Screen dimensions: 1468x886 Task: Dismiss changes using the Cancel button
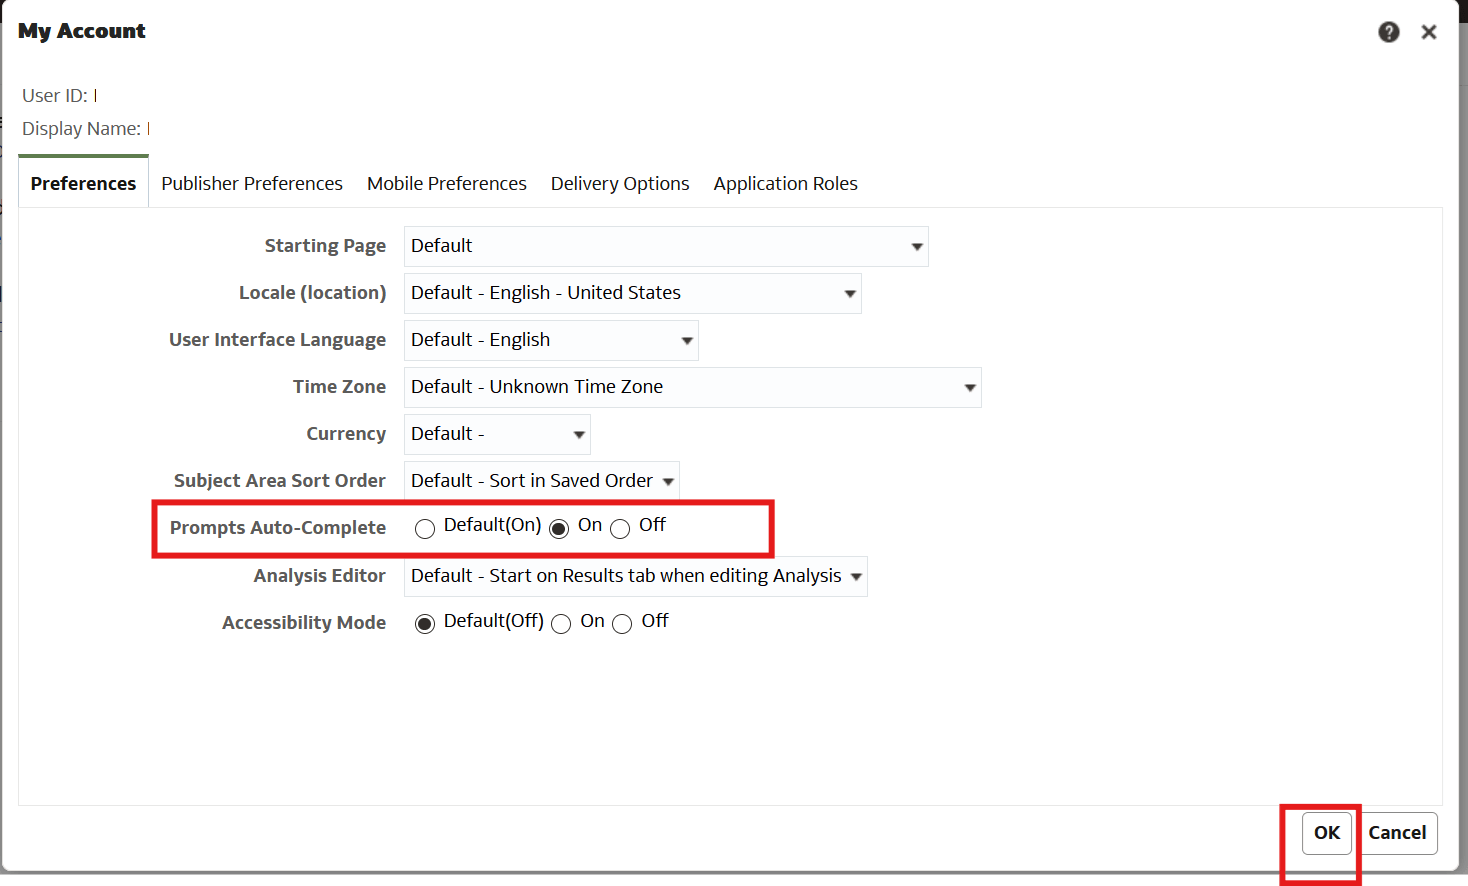(x=1397, y=832)
